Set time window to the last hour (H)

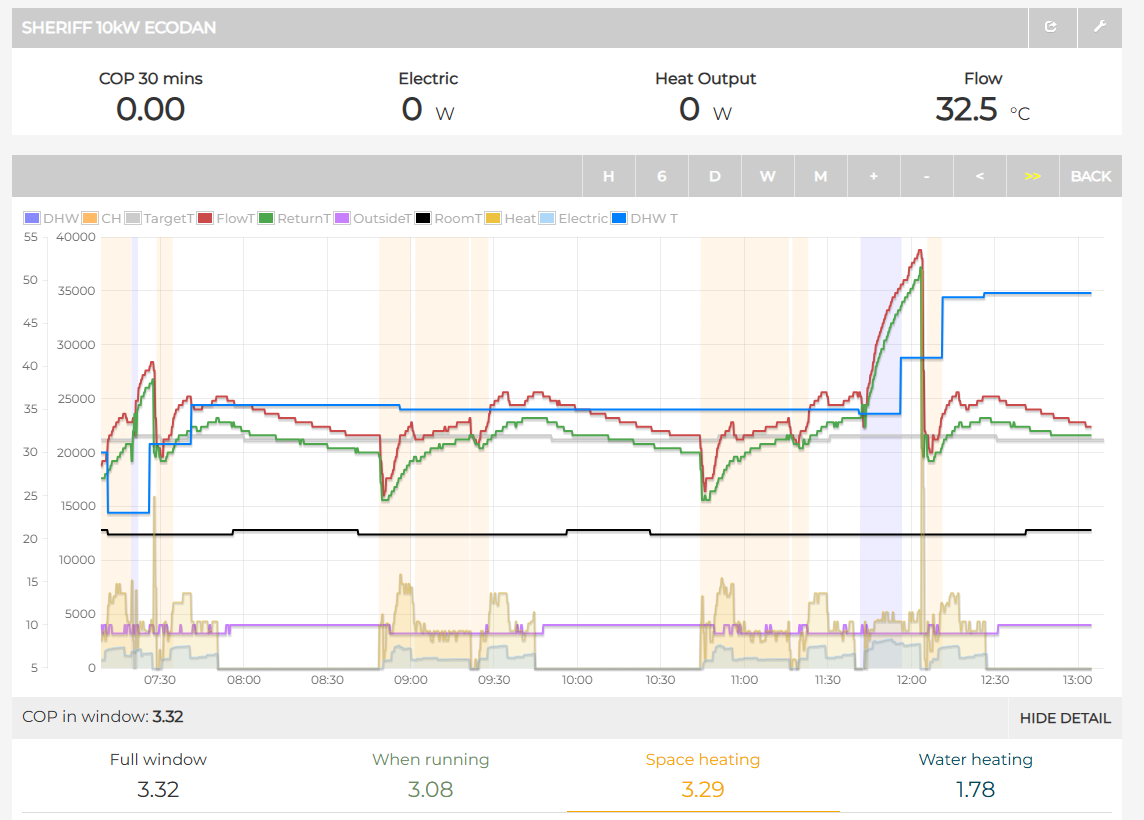608,176
